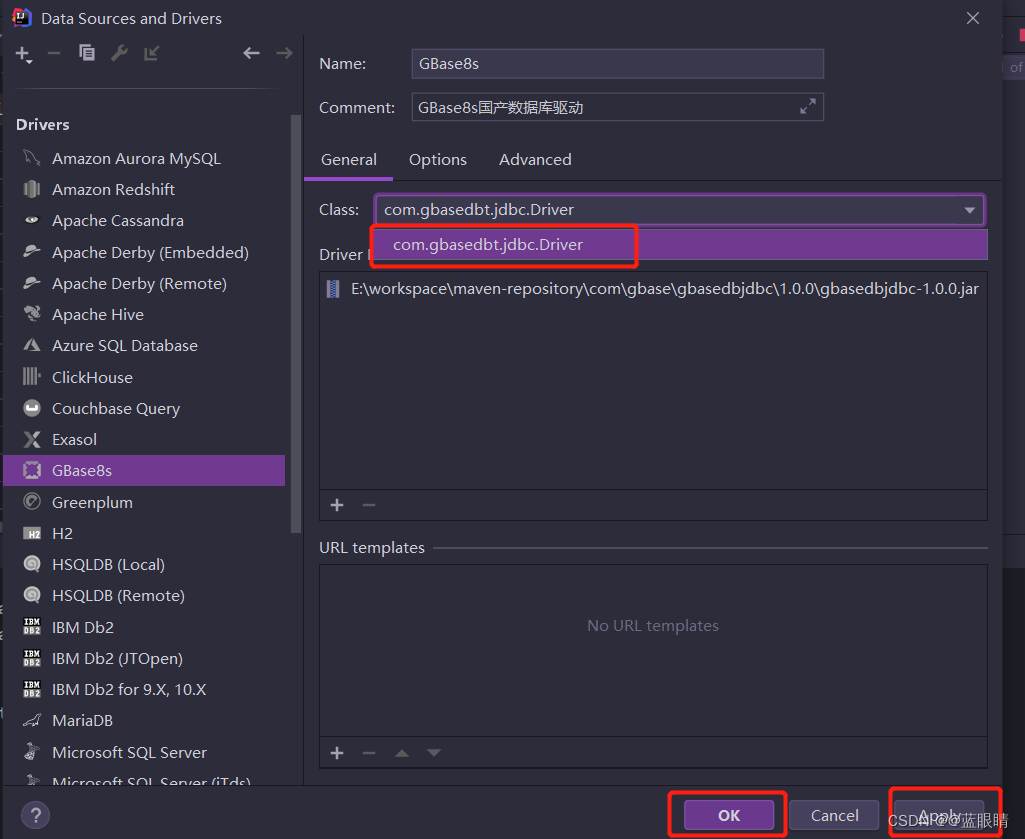Click the duplicate driver icon
This screenshot has width=1025, height=839.
click(x=87, y=53)
